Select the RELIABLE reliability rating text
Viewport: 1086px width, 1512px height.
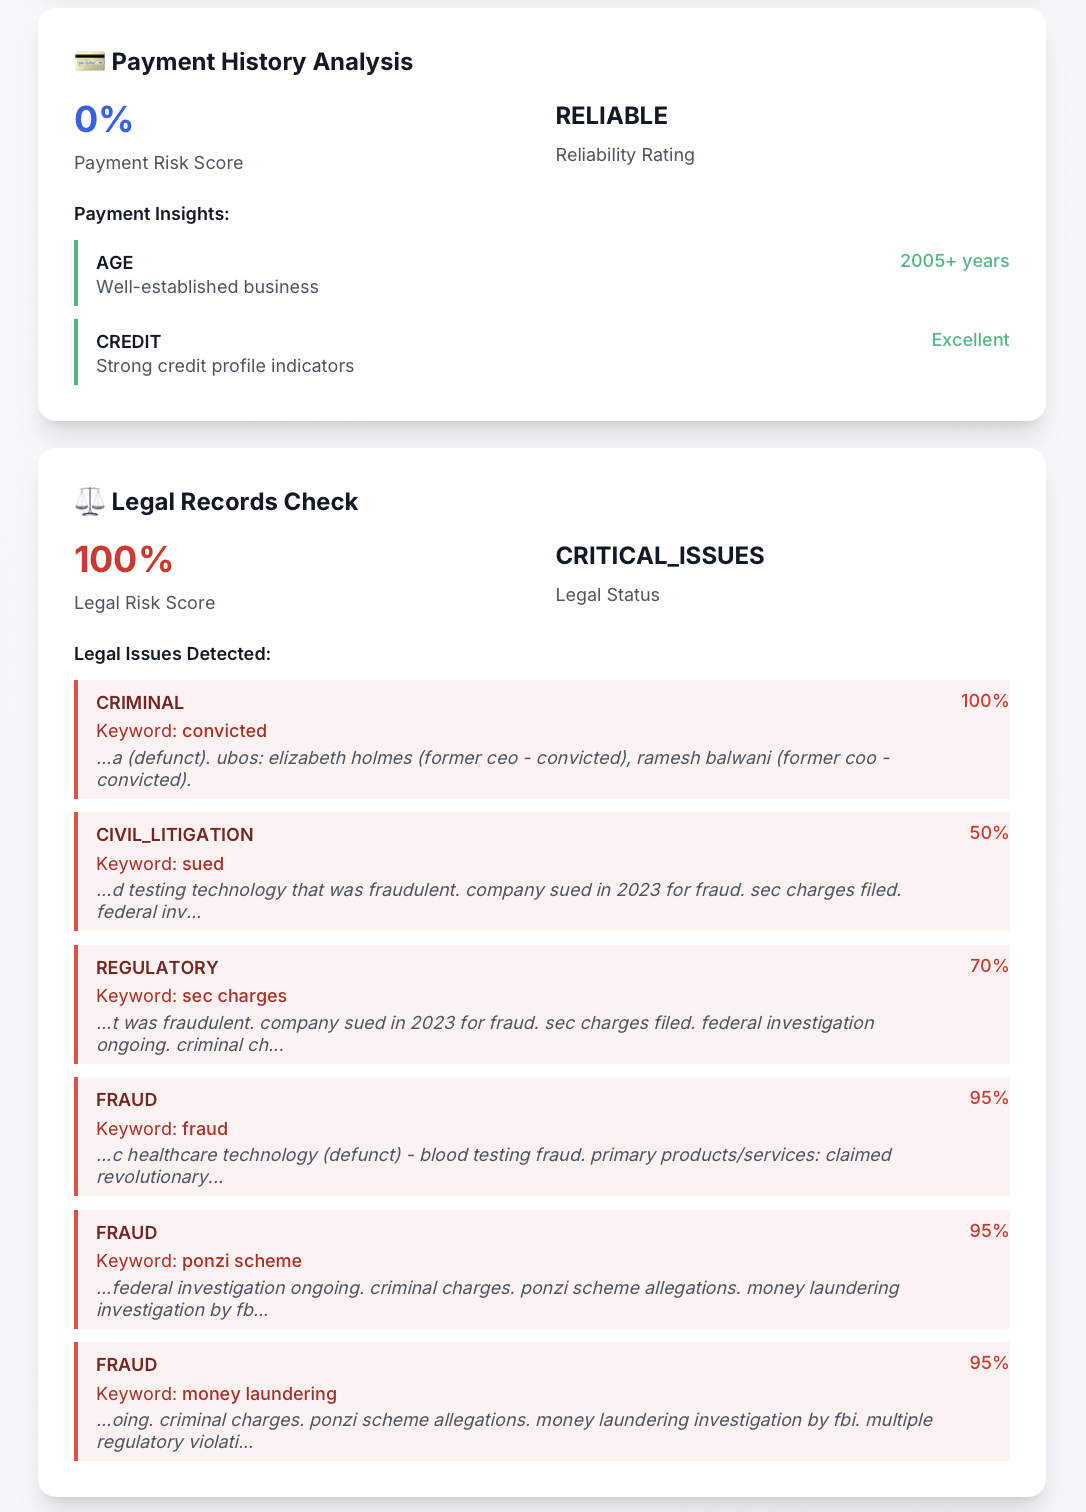point(611,116)
